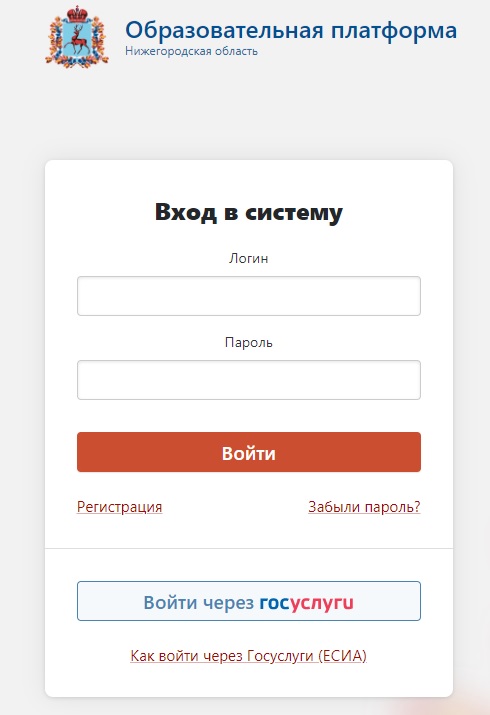The image size is (490, 715).
Task: Click the Пароль label
Action: 248,342
